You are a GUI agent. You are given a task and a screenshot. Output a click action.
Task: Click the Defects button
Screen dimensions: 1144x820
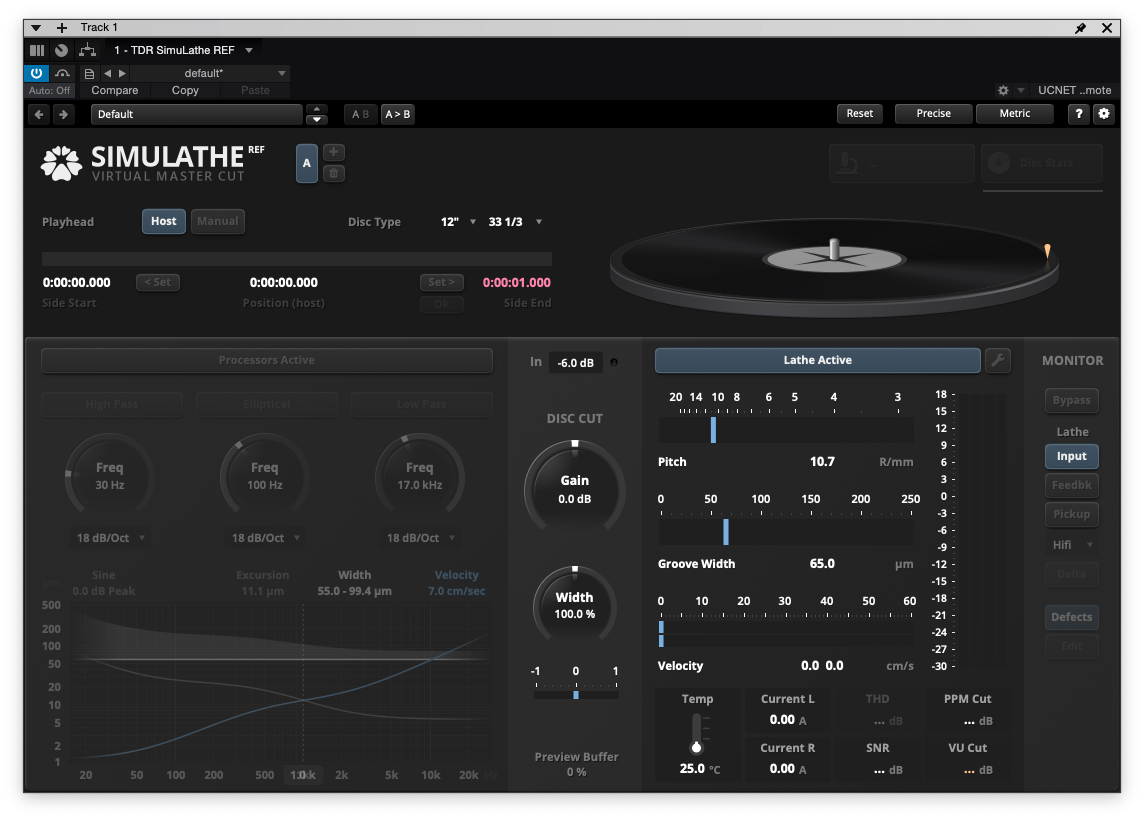[1071, 617]
